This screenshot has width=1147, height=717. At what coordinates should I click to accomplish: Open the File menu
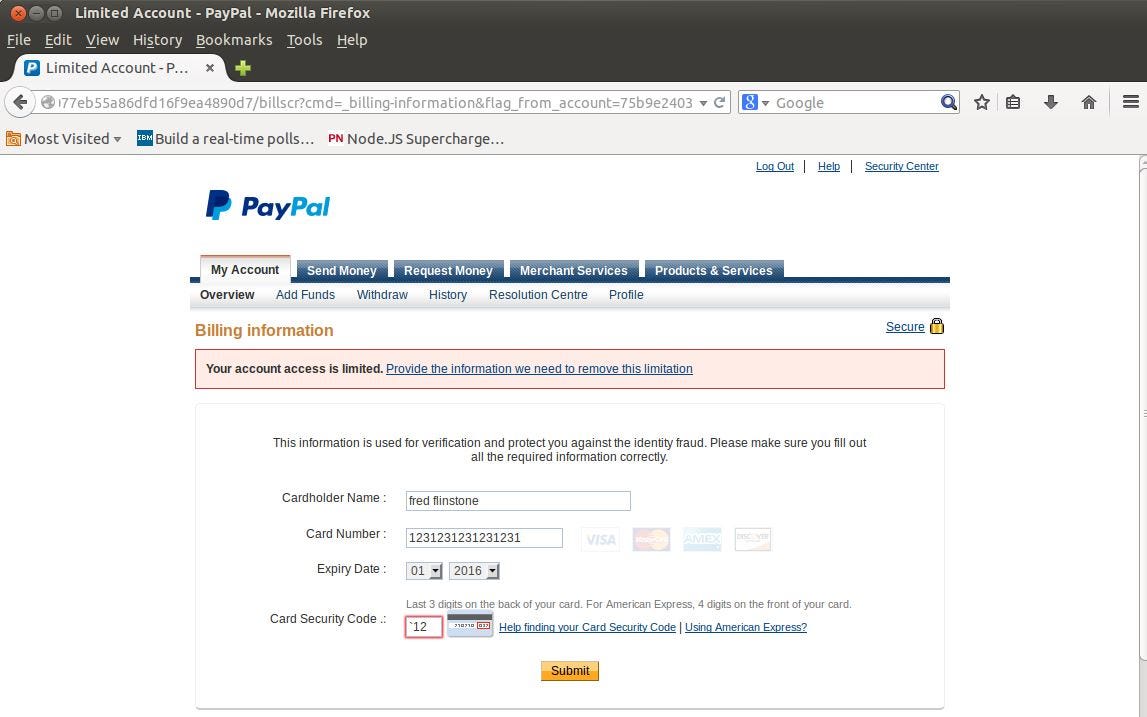coord(18,40)
